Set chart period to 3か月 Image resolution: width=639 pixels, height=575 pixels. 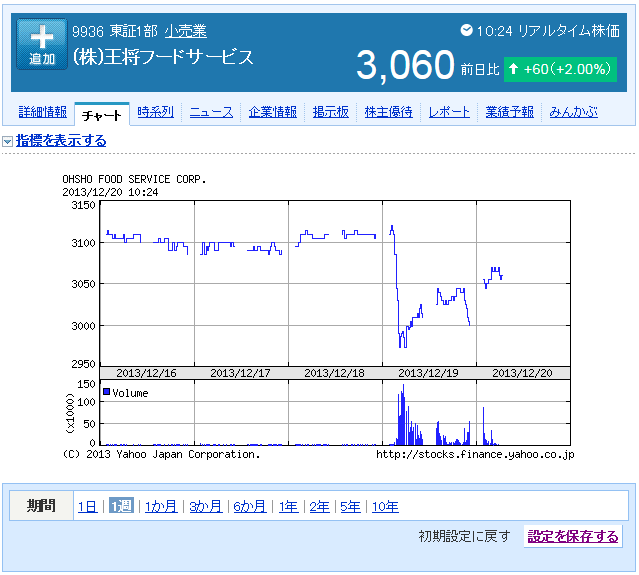[206, 507]
